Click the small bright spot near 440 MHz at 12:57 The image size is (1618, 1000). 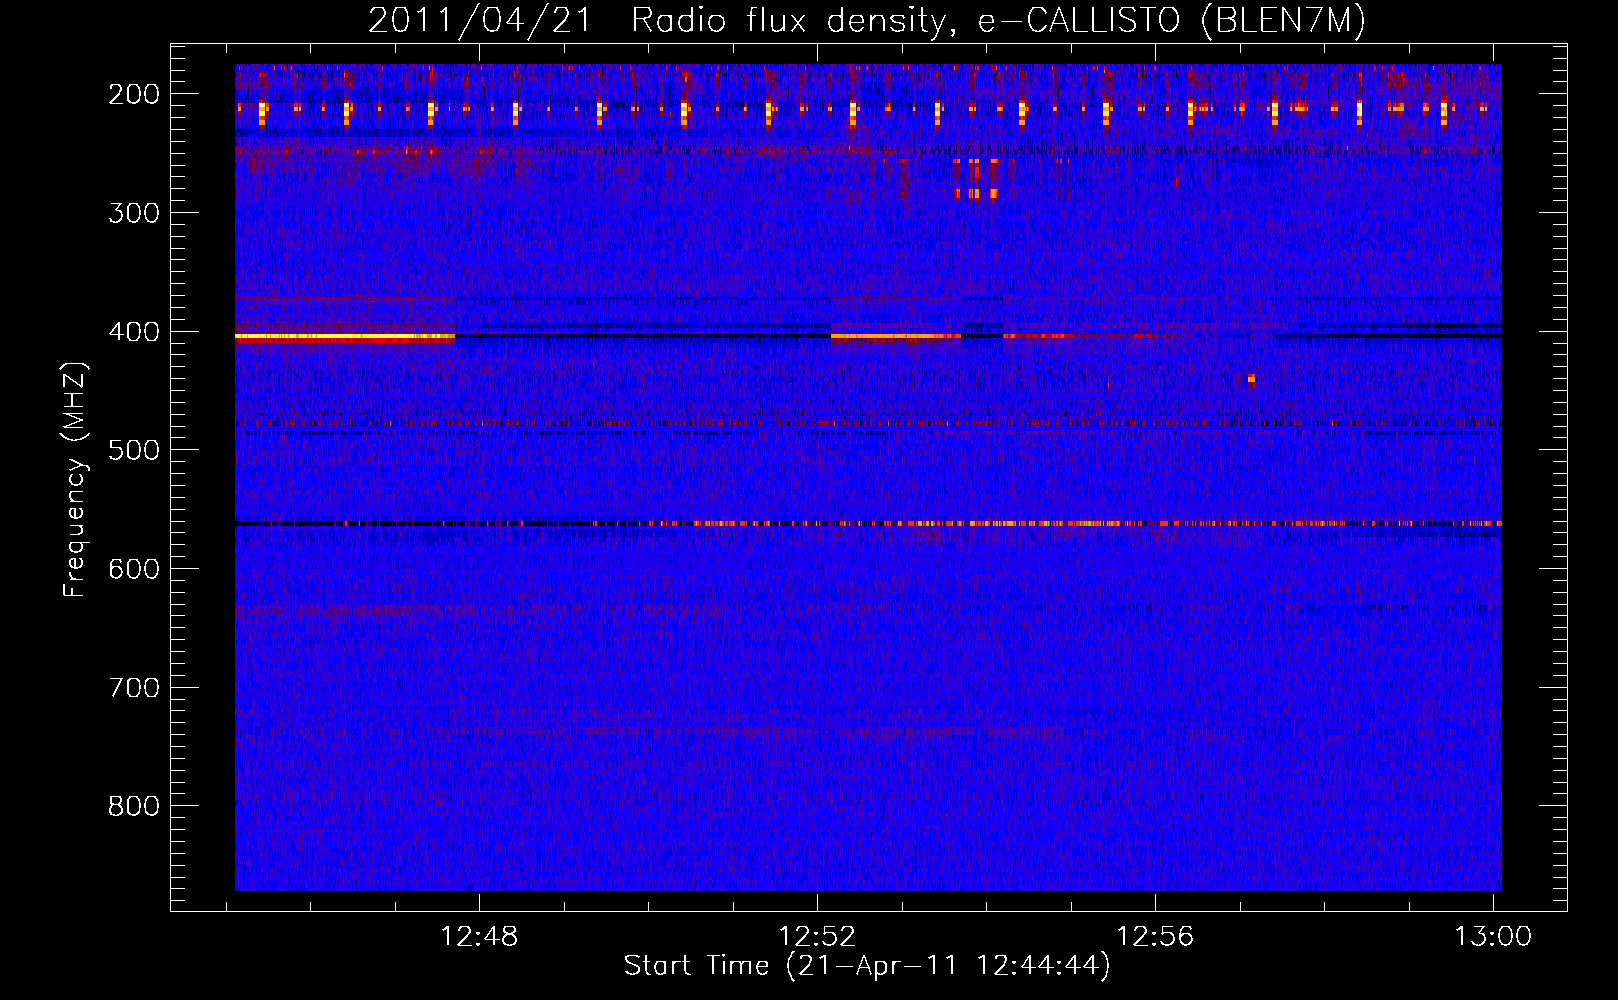click(x=1251, y=379)
